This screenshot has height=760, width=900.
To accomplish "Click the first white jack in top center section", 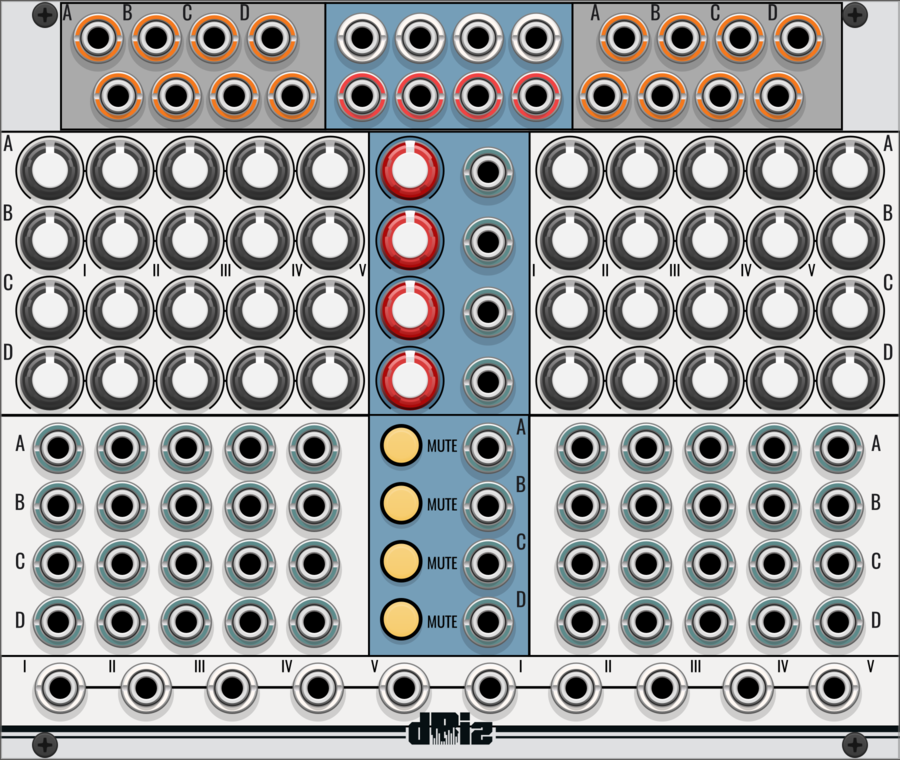I will click(361, 39).
